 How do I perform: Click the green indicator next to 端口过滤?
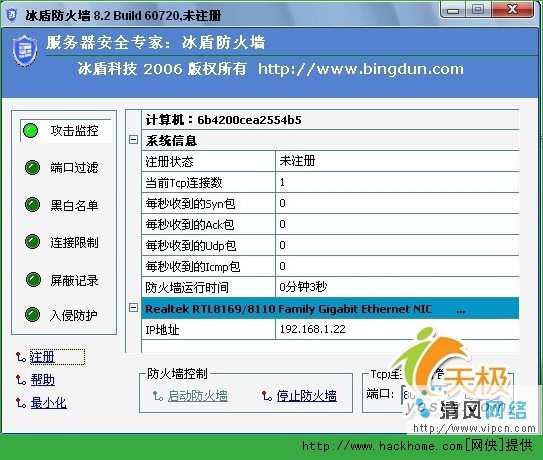click(x=33, y=168)
